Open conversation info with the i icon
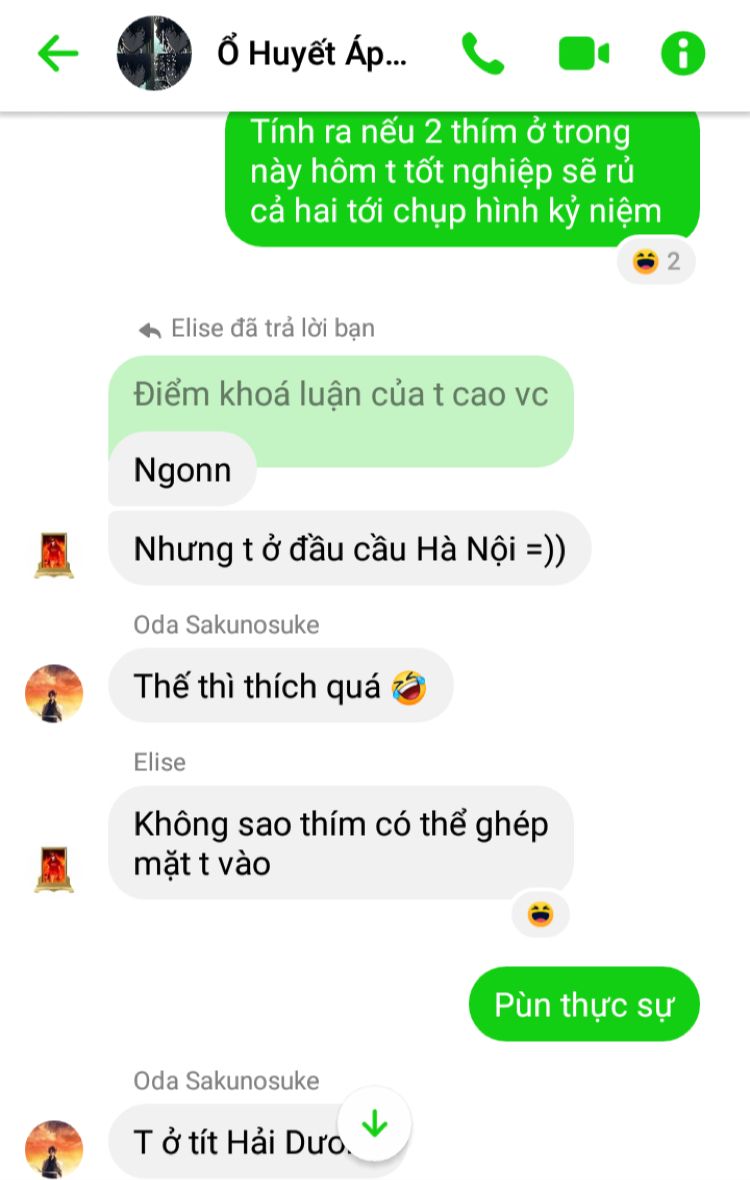Screen dimensions: 750x1180 682,54
